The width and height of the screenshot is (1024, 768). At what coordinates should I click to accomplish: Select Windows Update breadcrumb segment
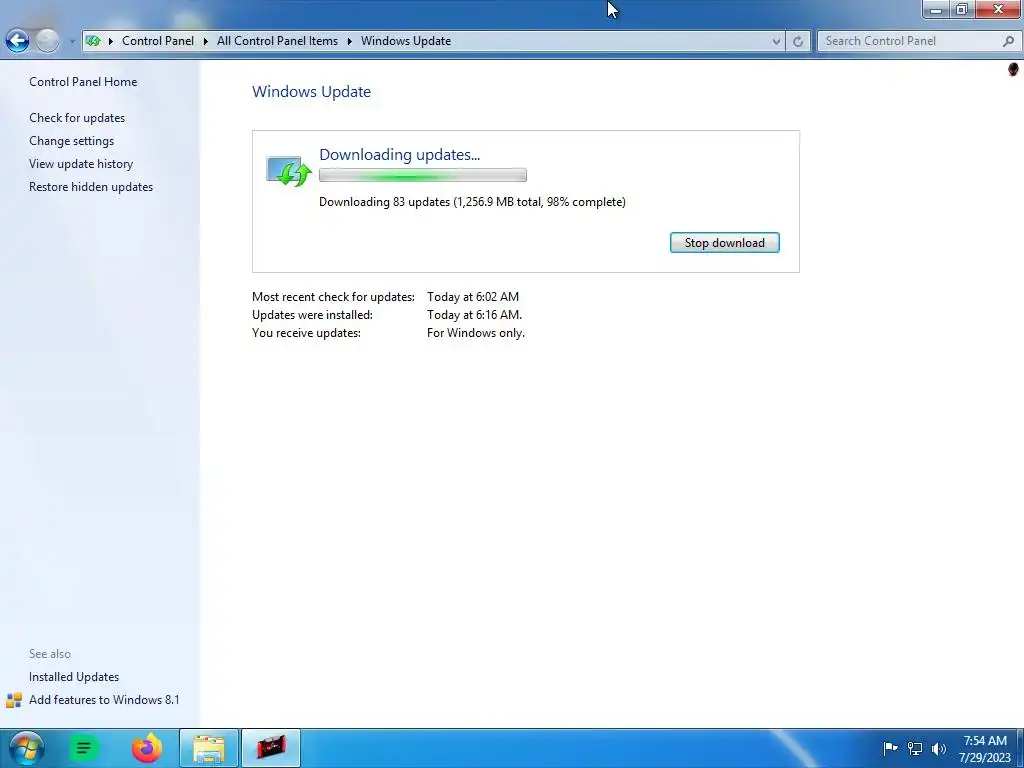(406, 40)
